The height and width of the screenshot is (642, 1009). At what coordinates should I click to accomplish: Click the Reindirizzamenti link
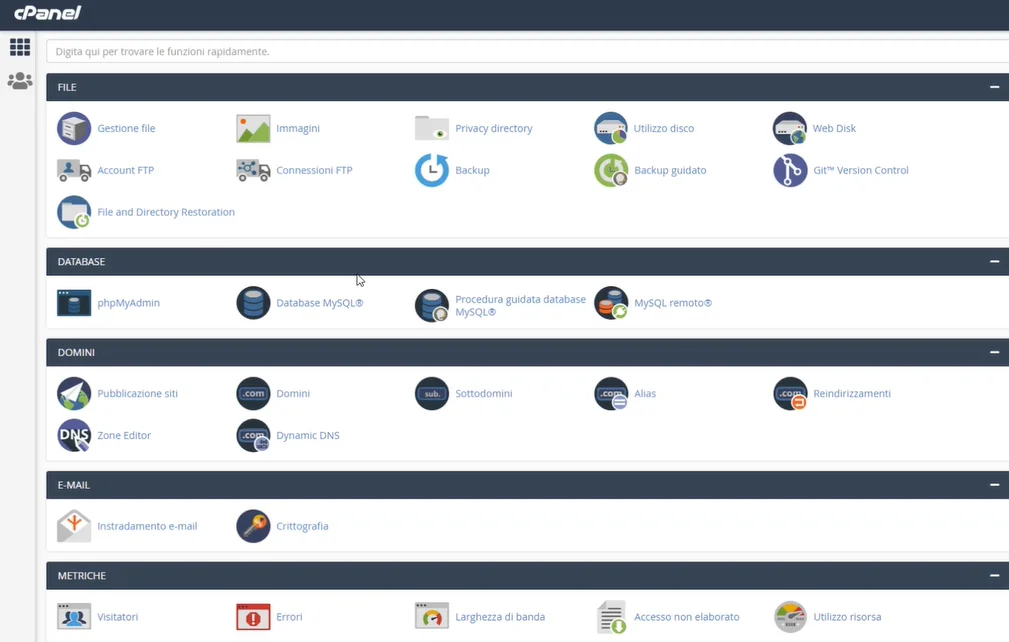click(x=852, y=394)
